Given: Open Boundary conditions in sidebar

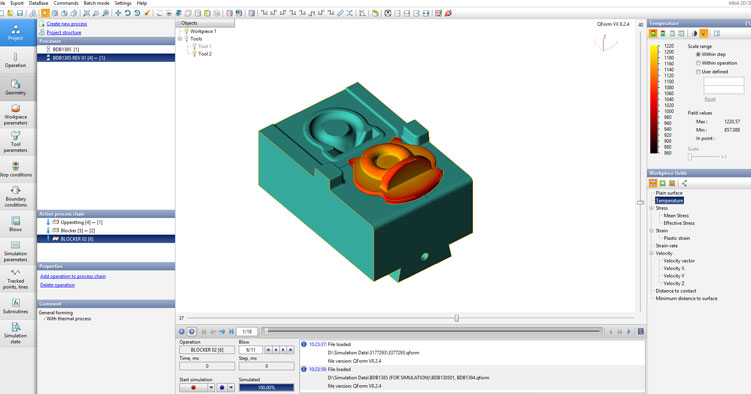Looking at the screenshot, I should pyautogui.click(x=16, y=197).
